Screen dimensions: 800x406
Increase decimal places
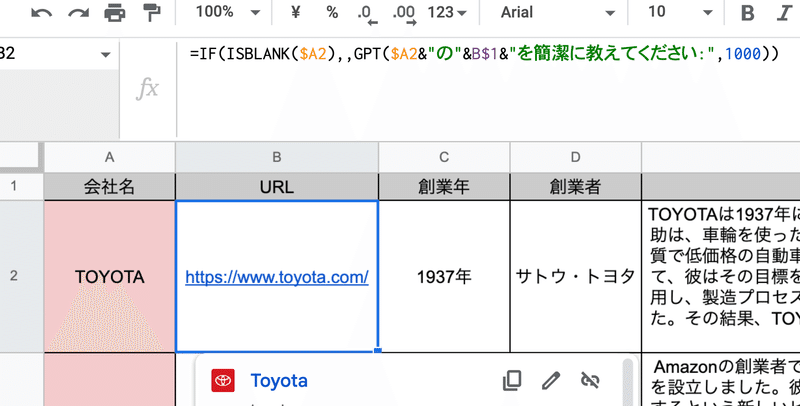click(x=404, y=14)
